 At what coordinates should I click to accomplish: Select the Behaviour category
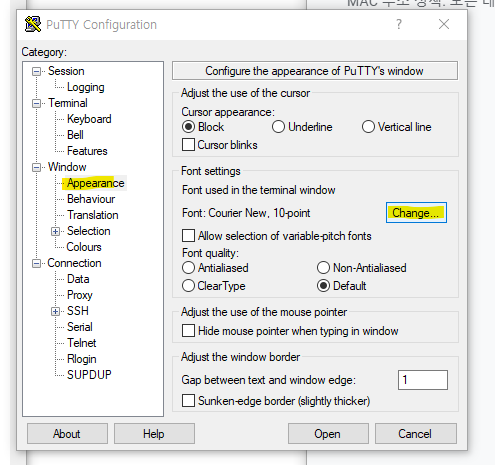(91, 199)
